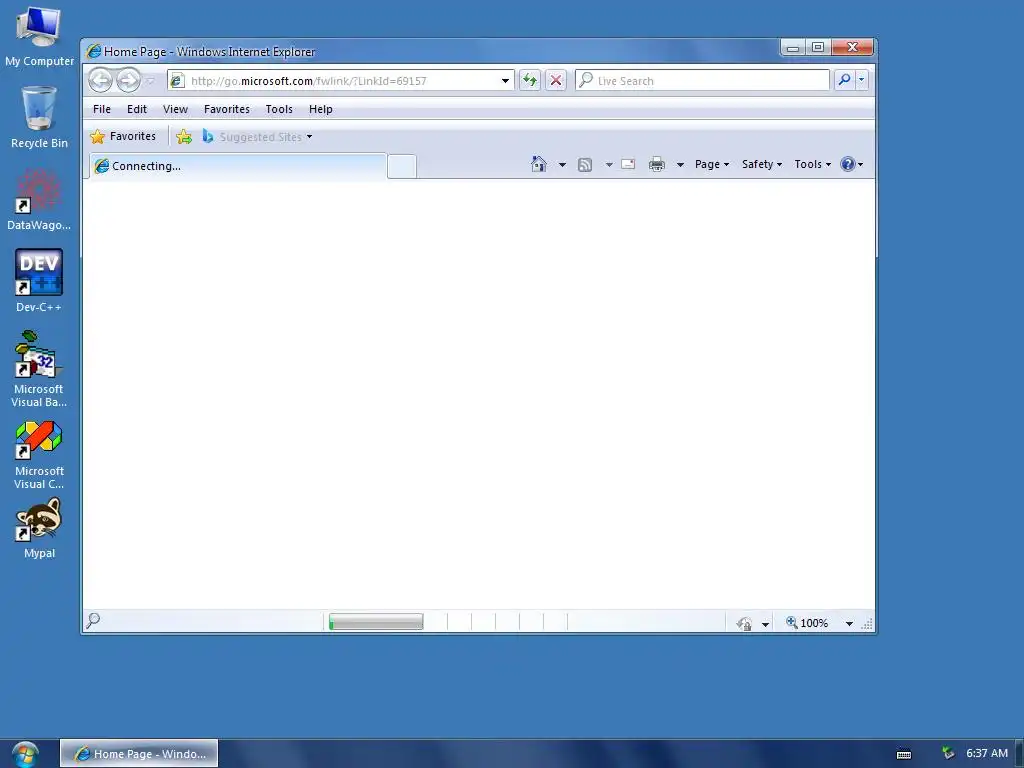Screen dimensions: 1024x768
Task: Click Add to Favorites Bar star icon
Action: point(184,136)
